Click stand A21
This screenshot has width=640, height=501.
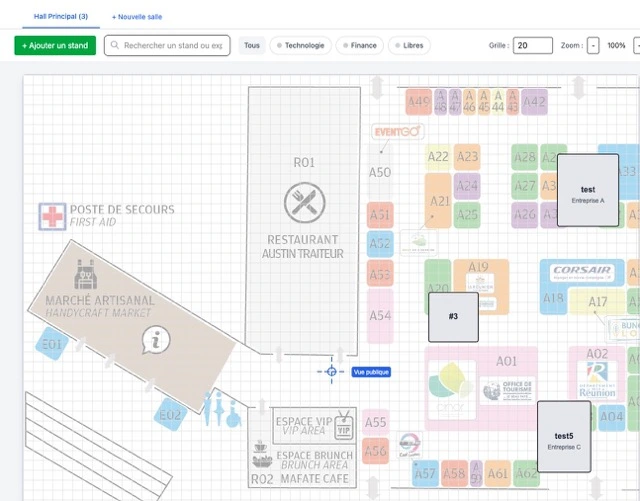[x=438, y=200]
